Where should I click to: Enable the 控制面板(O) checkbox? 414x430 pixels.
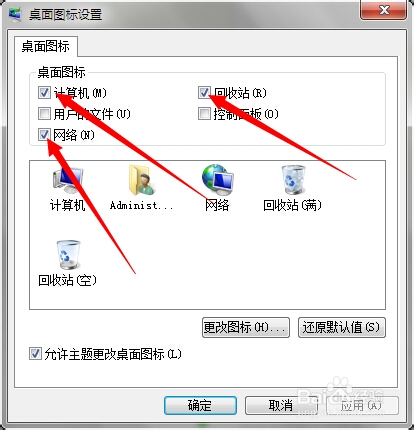tap(204, 114)
